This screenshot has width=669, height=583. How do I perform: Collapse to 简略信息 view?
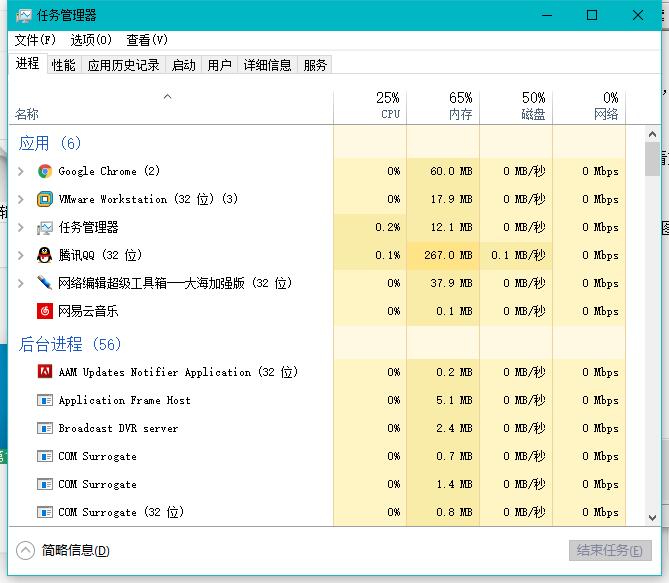[64, 550]
